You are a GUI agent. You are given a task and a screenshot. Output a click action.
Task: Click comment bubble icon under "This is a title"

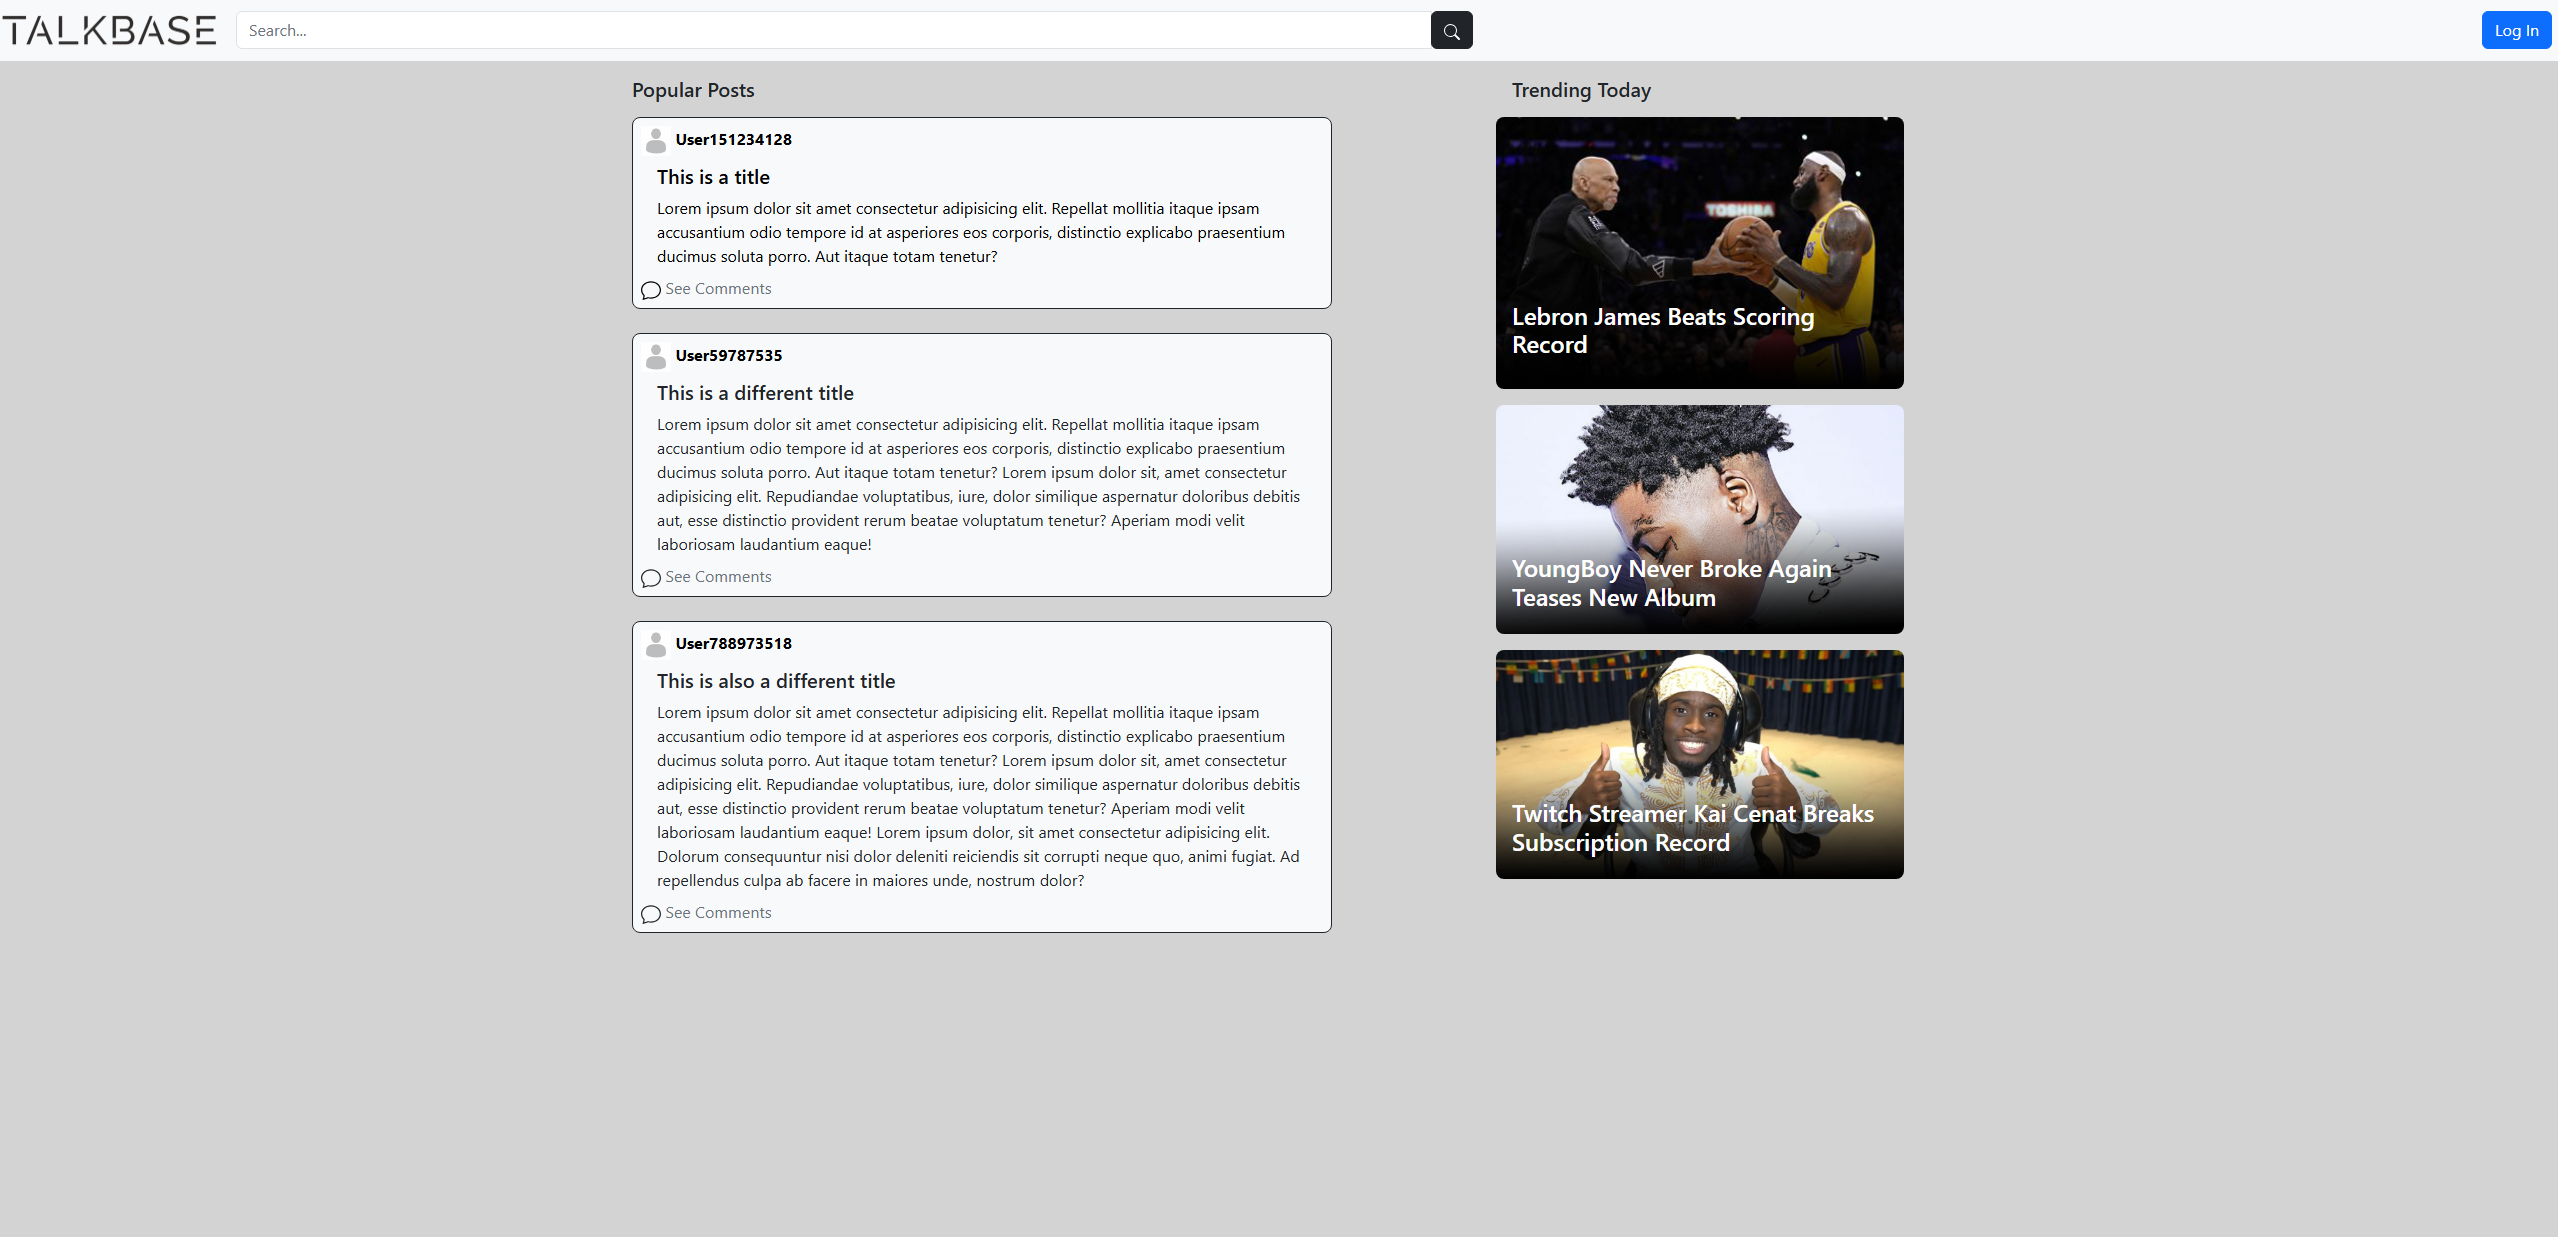(651, 290)
